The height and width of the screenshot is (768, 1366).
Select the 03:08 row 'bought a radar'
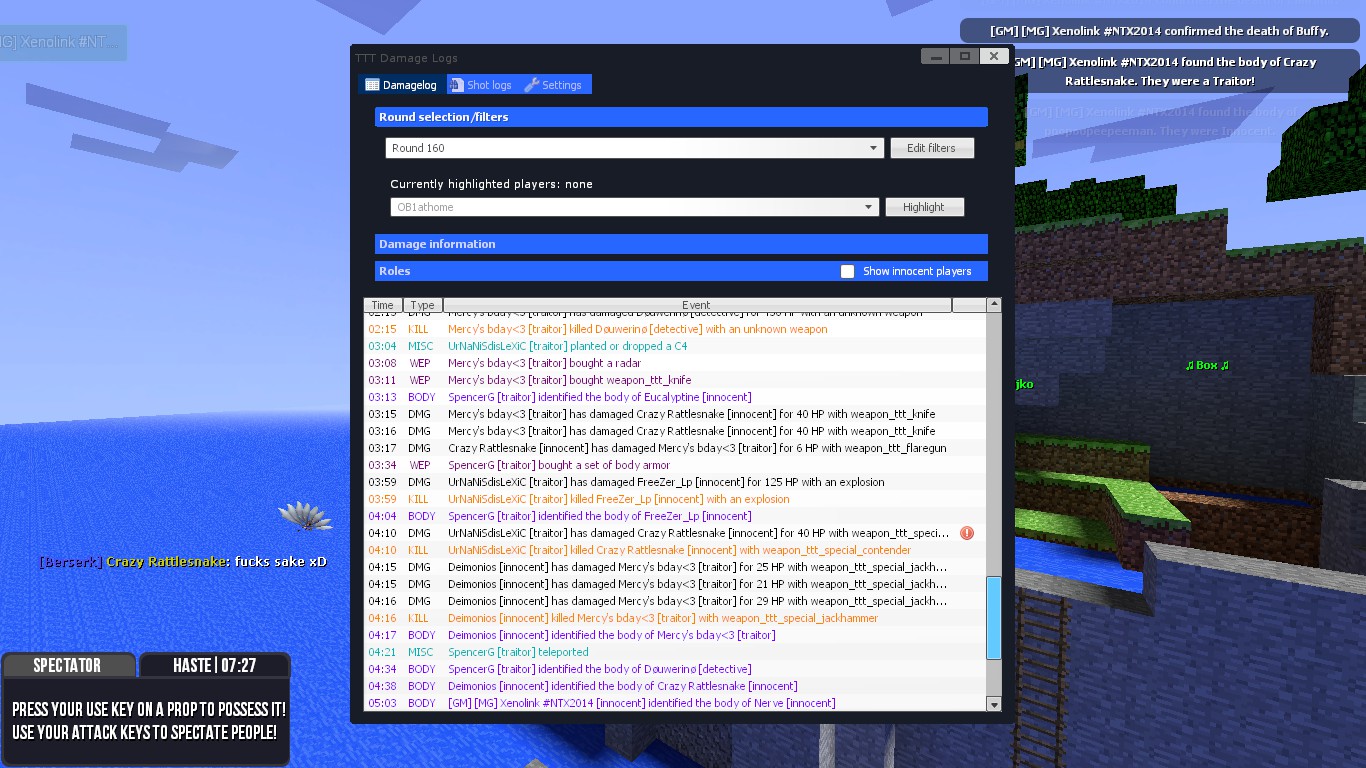675,363
